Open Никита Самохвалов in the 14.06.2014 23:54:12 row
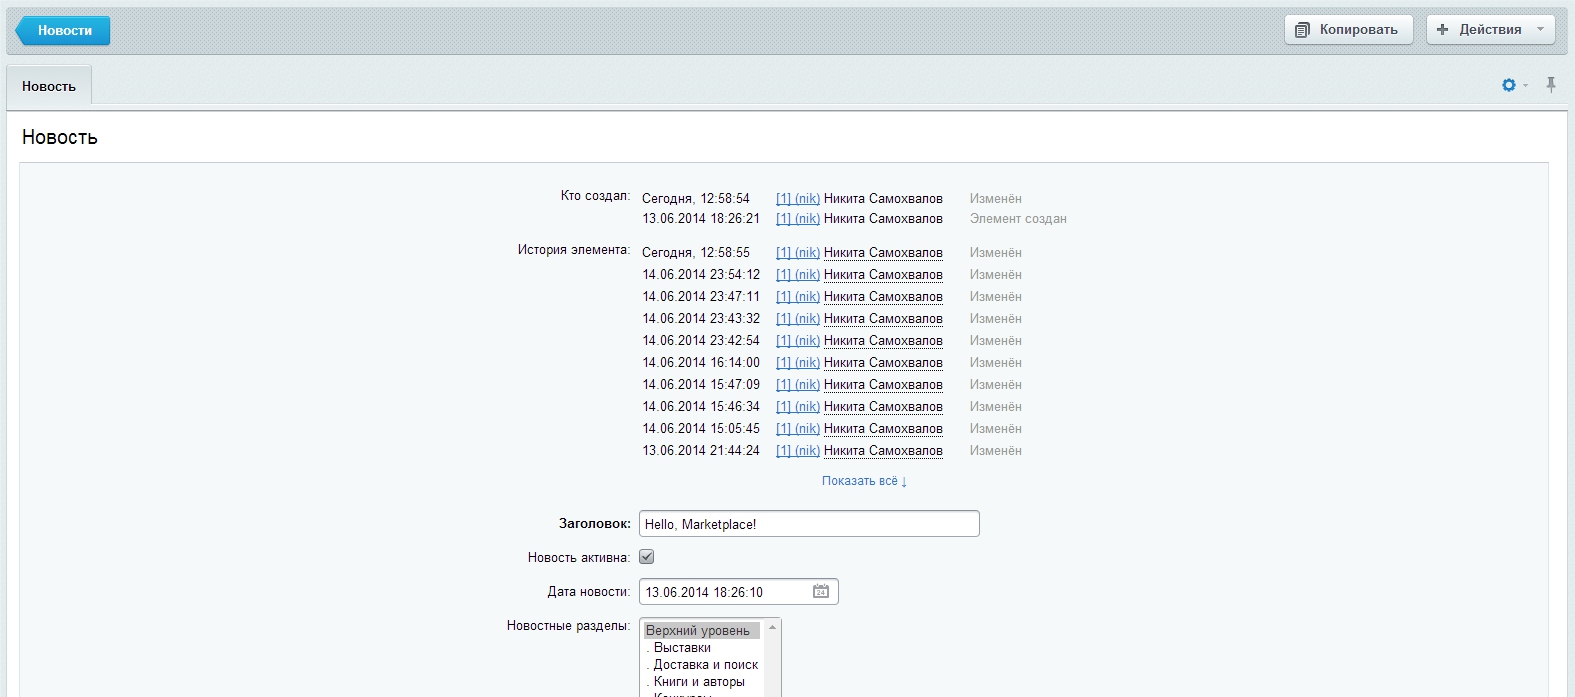The image size is (1575, 697). (883, 275)
